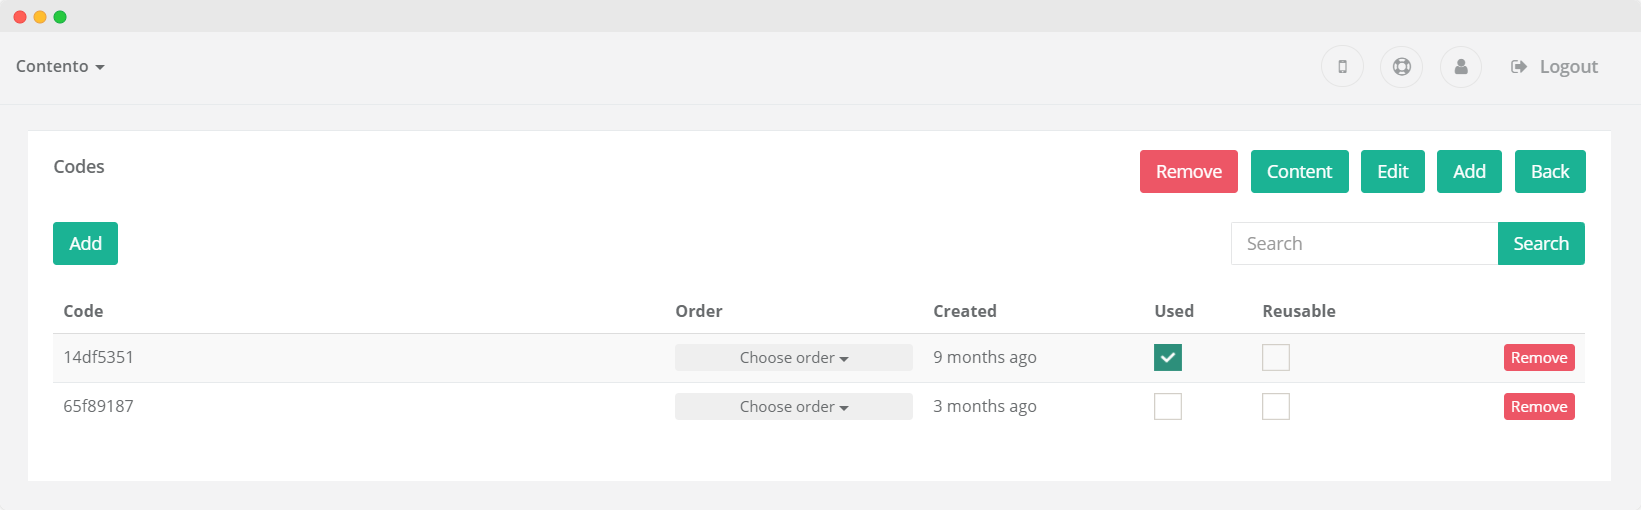Click the Logout arrow icon

(1519, 67)
